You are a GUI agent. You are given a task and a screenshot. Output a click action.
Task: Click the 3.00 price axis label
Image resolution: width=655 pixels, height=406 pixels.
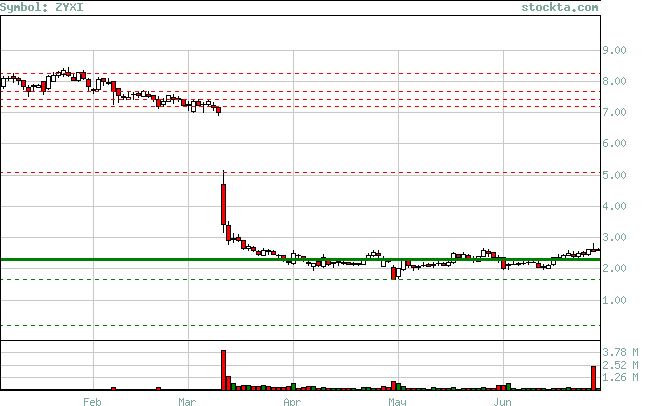[x=614, y=237]
